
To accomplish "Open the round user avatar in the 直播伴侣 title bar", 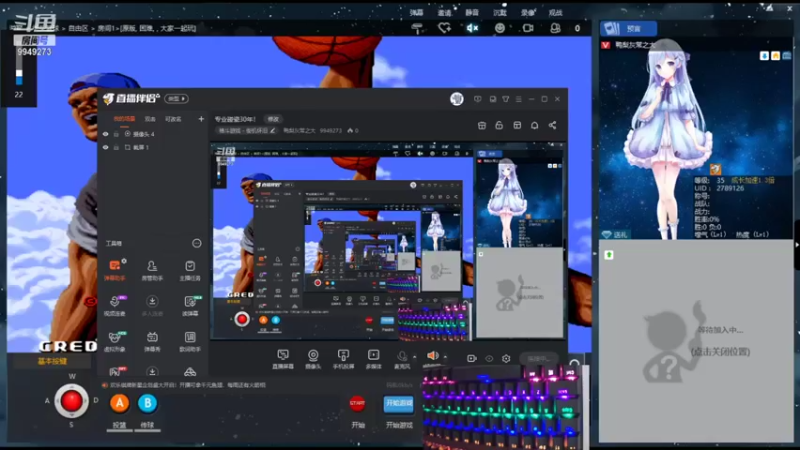I will (x=457, y=99).
